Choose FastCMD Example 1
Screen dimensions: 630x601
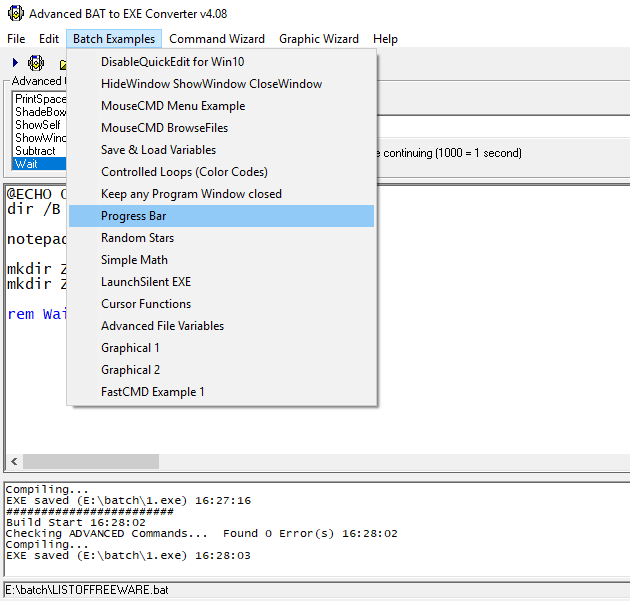click(221, 392)
